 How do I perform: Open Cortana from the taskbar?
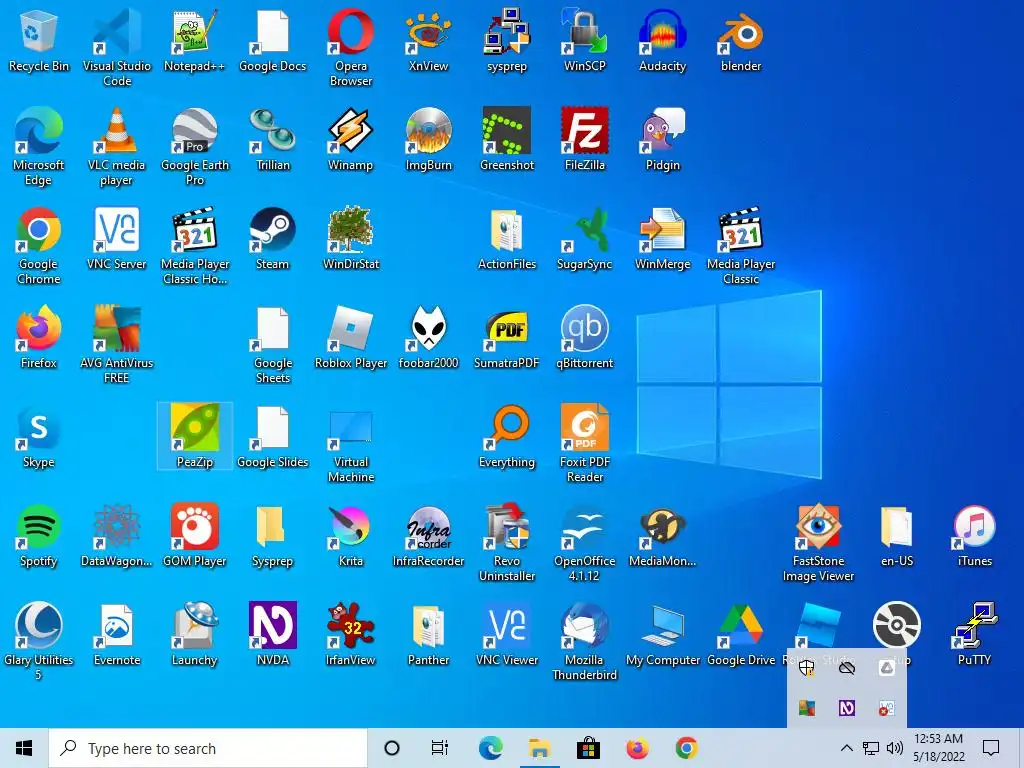tap(392, 748)
